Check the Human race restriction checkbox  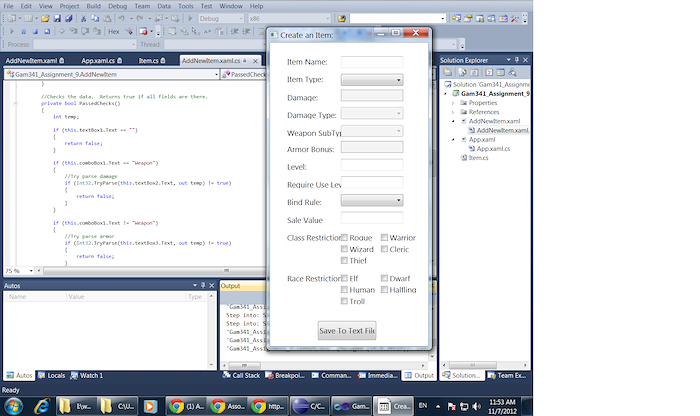click(344, 290)
